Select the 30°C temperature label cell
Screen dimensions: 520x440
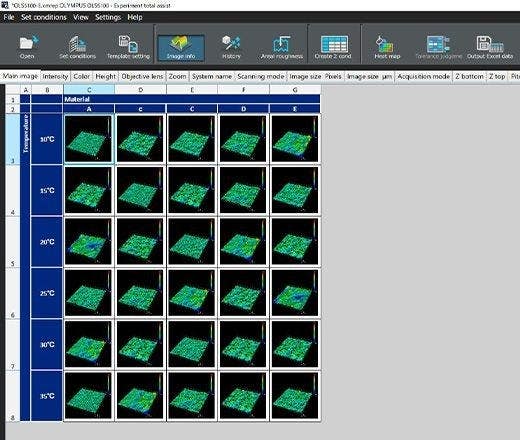point(47,344)
